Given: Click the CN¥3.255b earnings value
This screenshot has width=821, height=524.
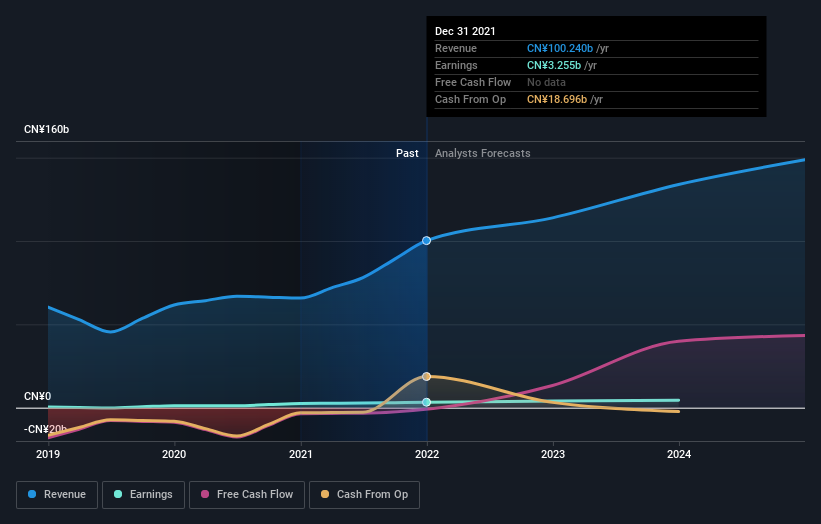Looking at the screenshot, I should click(554, 65).
